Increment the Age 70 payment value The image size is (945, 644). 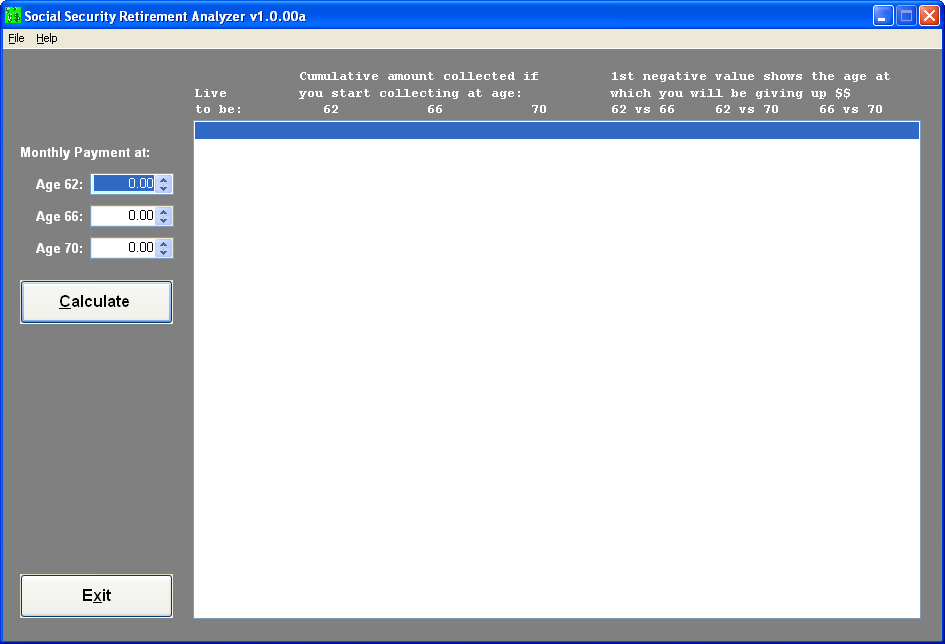(x=164, y=243)
